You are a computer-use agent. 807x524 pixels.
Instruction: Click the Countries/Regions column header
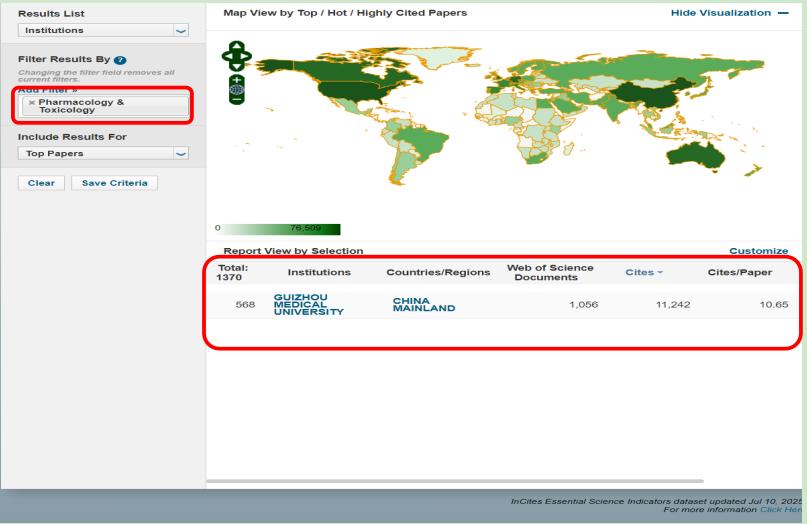(438, 272)
